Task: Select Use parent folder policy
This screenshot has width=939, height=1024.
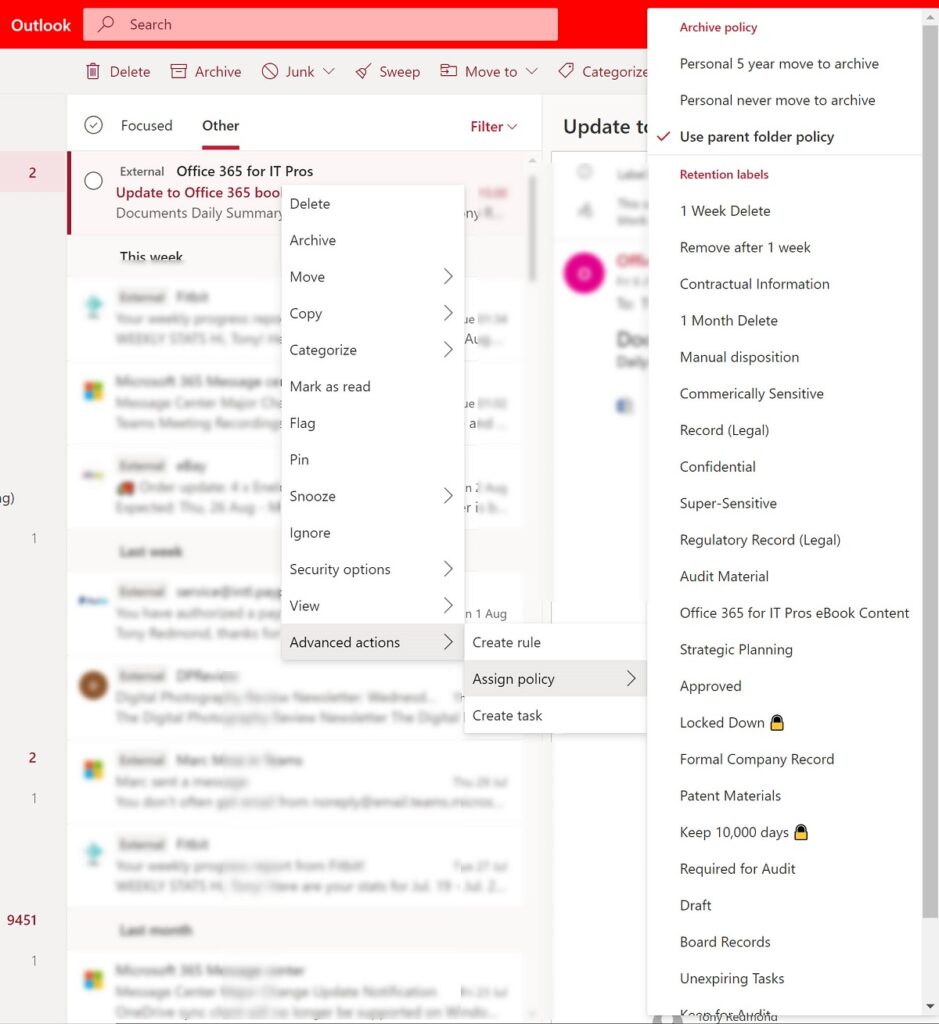Action: (784, 137)
